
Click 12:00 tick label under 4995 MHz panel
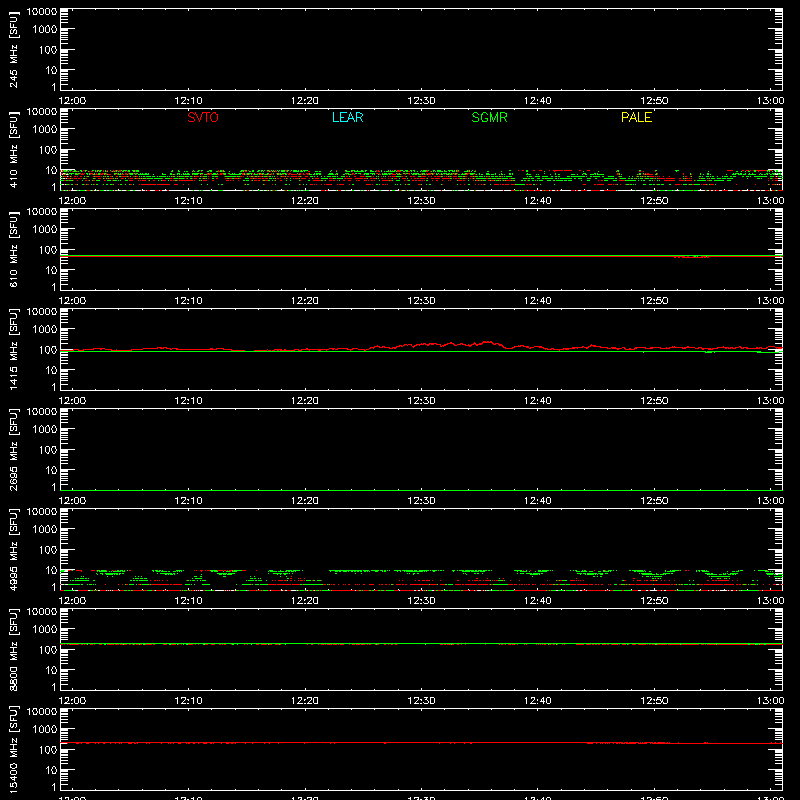coord(72,601)
